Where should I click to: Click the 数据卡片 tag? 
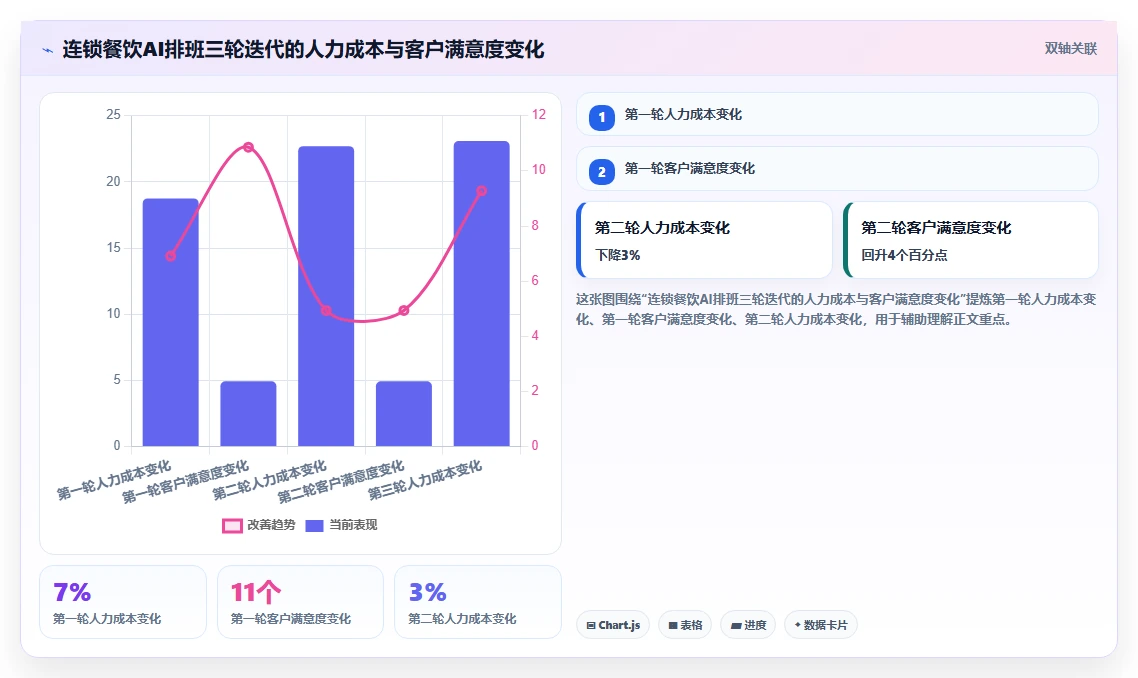821,625
